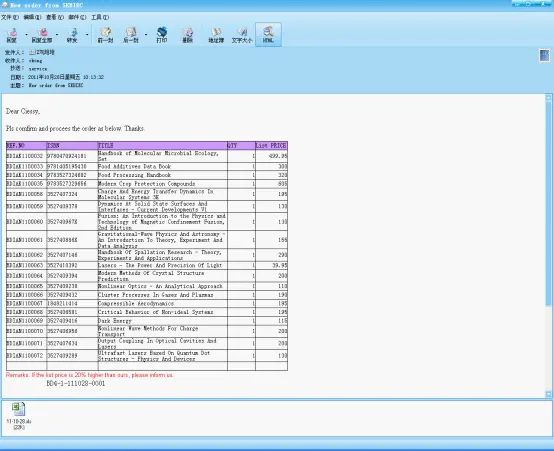
Task: Click the Reply (回复) toolbar icon
Action: [12, 35]
